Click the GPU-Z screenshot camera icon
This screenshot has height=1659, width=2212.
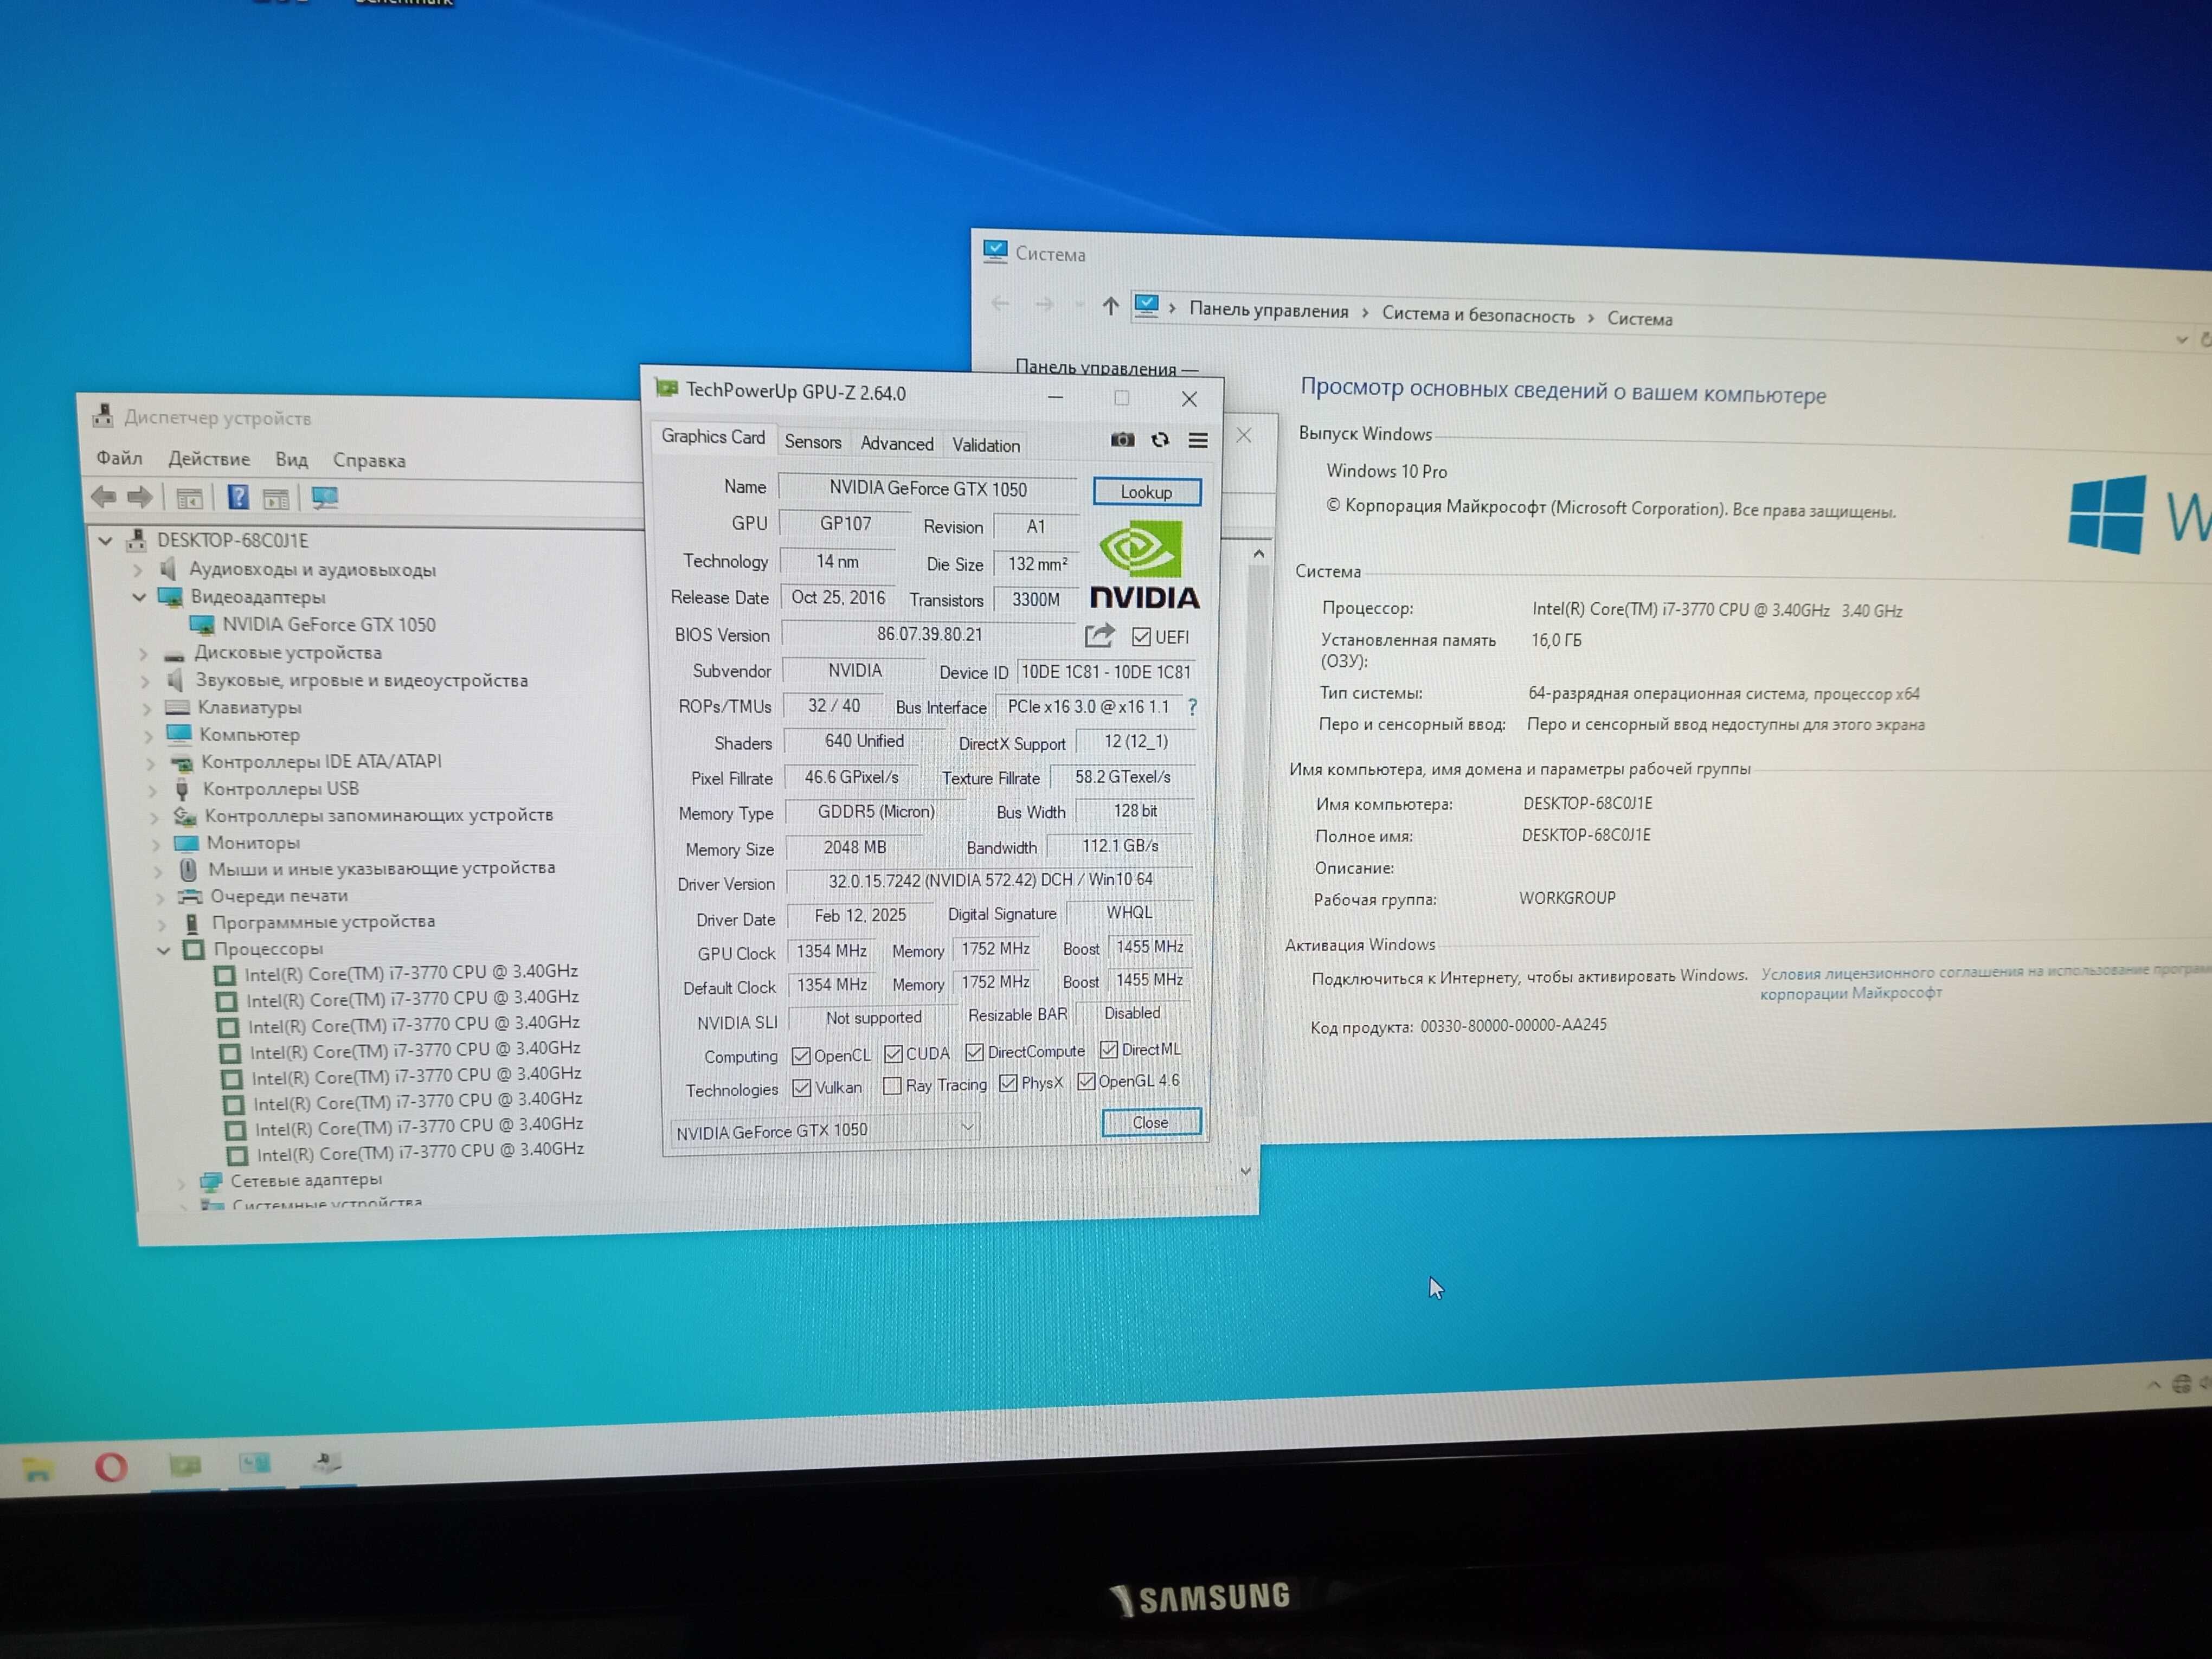coord(1122,440)
